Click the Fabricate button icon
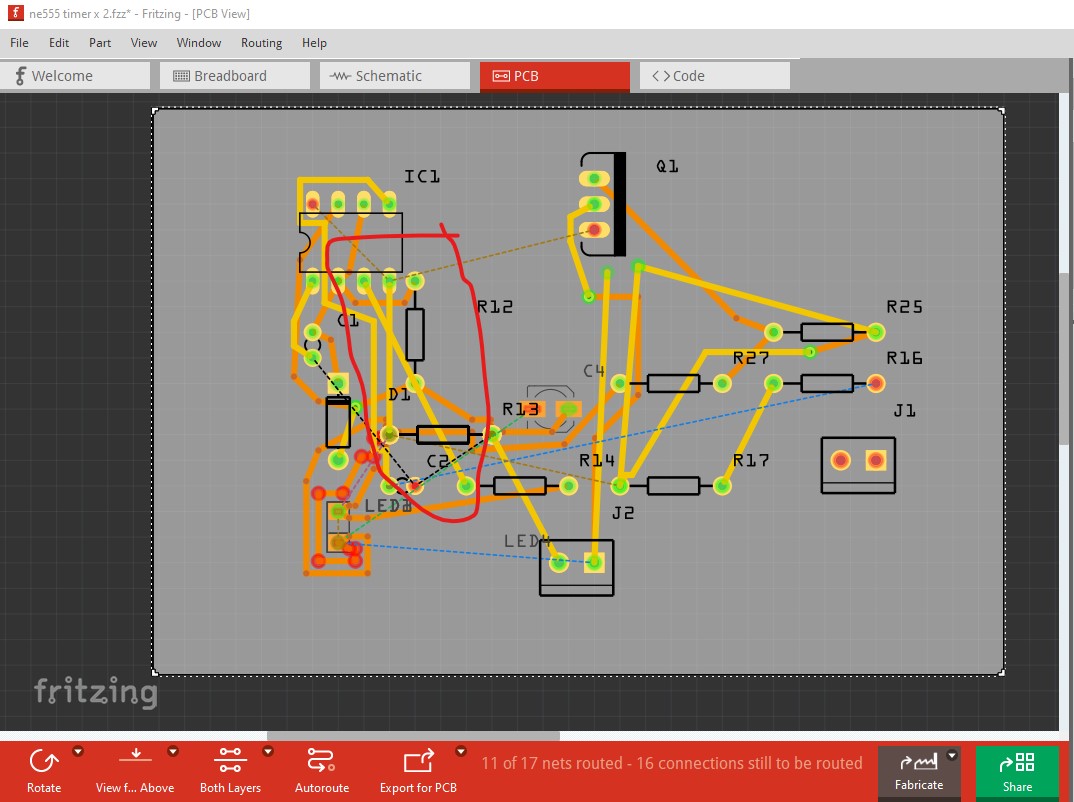The height and width of the screenshot is (802, 1074). [917, 763]
